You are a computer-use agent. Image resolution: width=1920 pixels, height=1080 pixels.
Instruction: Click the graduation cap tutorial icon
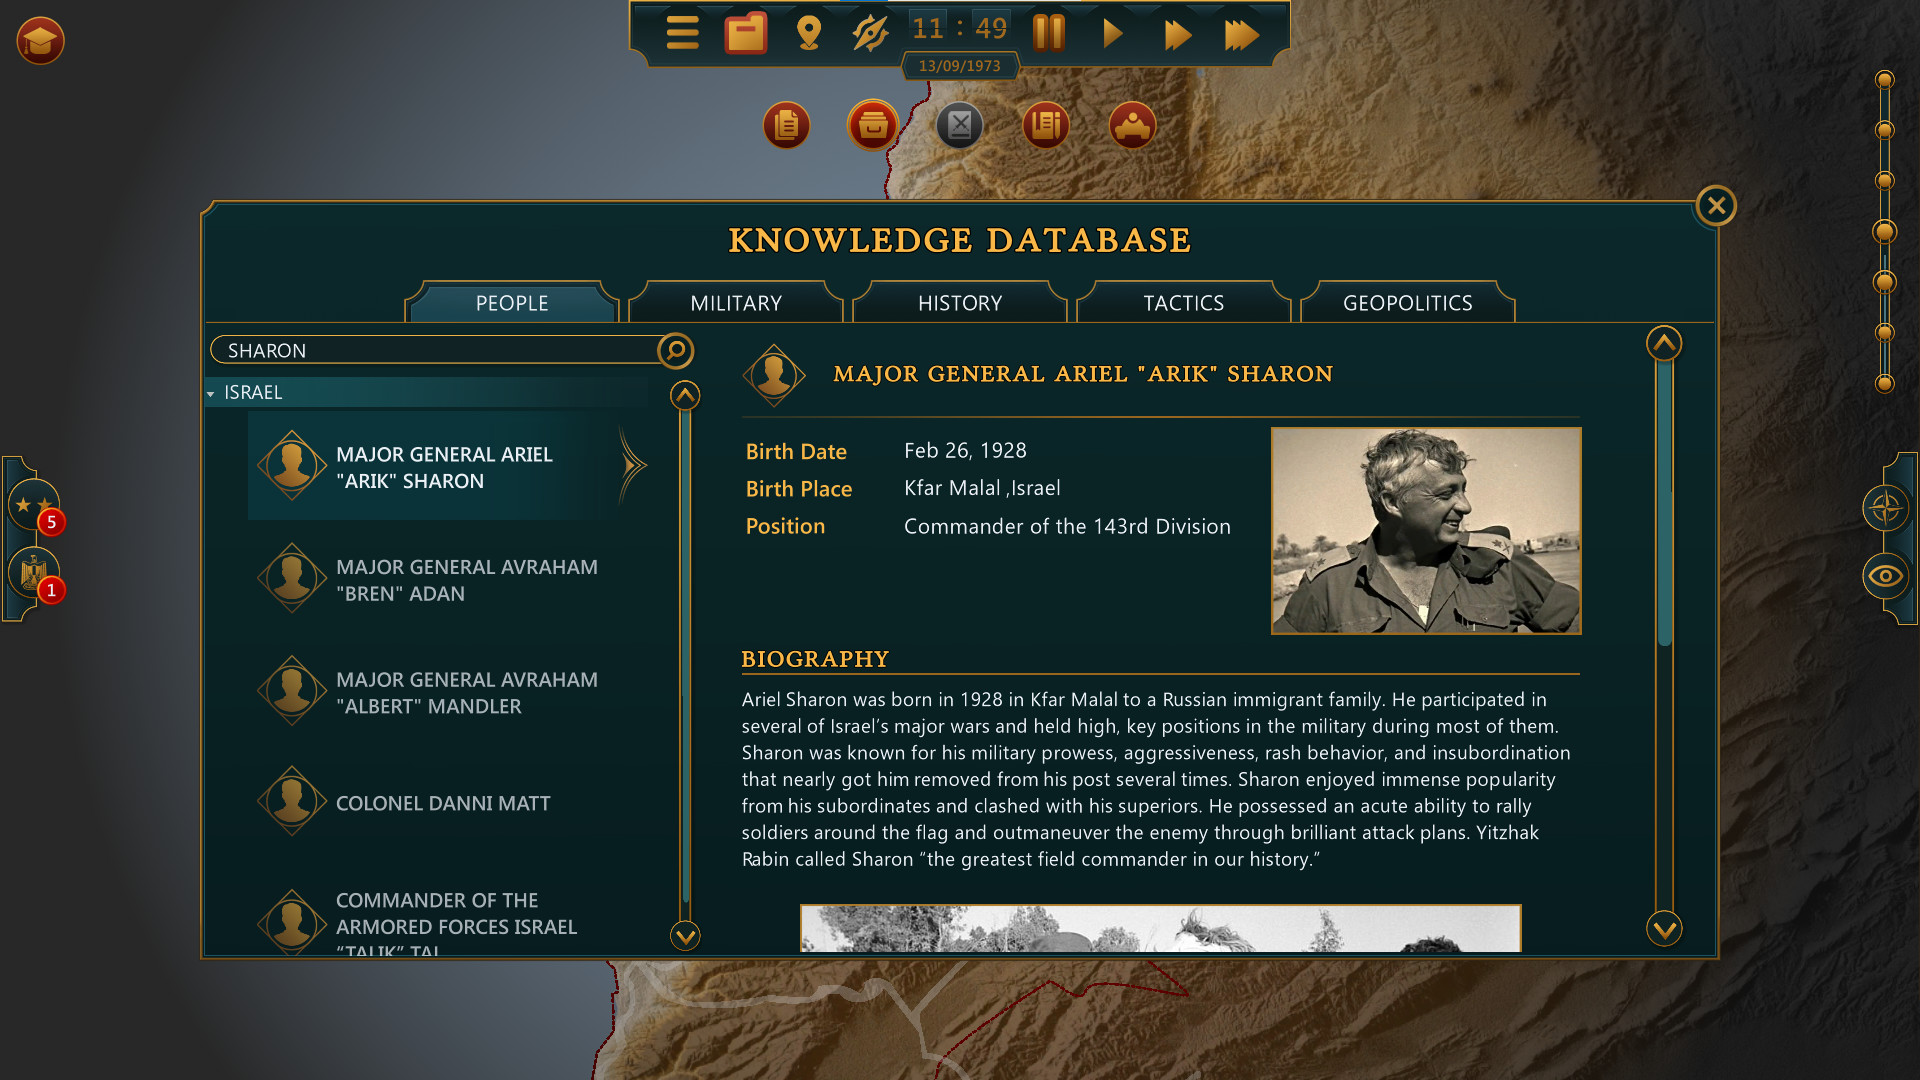click(x=40, y=41)
